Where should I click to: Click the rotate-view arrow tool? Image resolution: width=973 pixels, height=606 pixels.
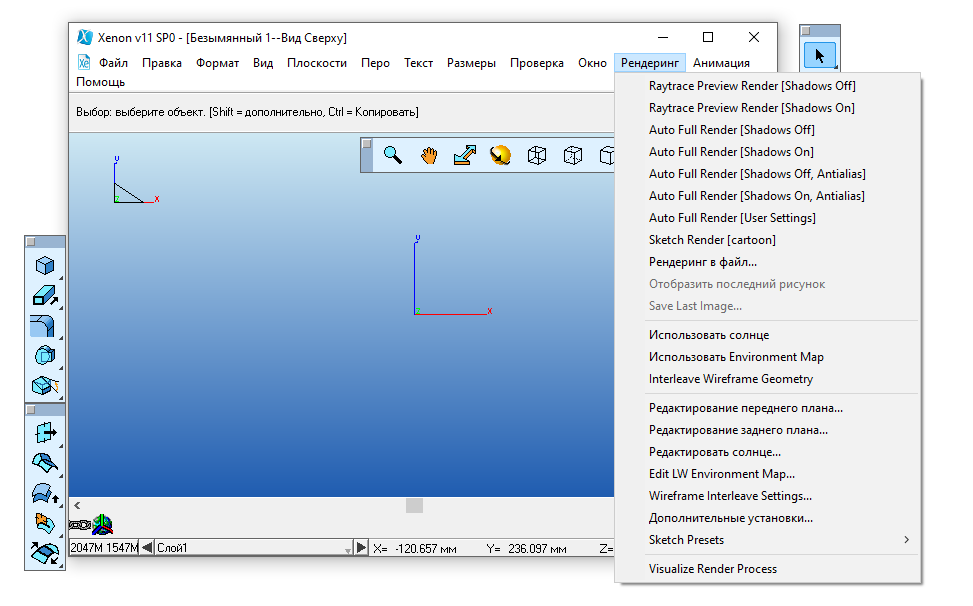[x=465, y=155]
